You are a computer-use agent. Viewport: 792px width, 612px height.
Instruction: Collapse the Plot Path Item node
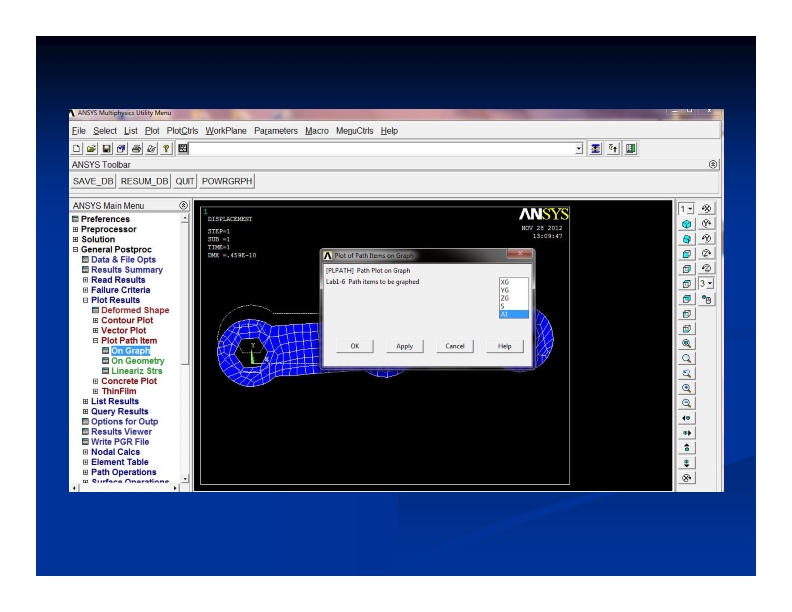tap(95, 340)
